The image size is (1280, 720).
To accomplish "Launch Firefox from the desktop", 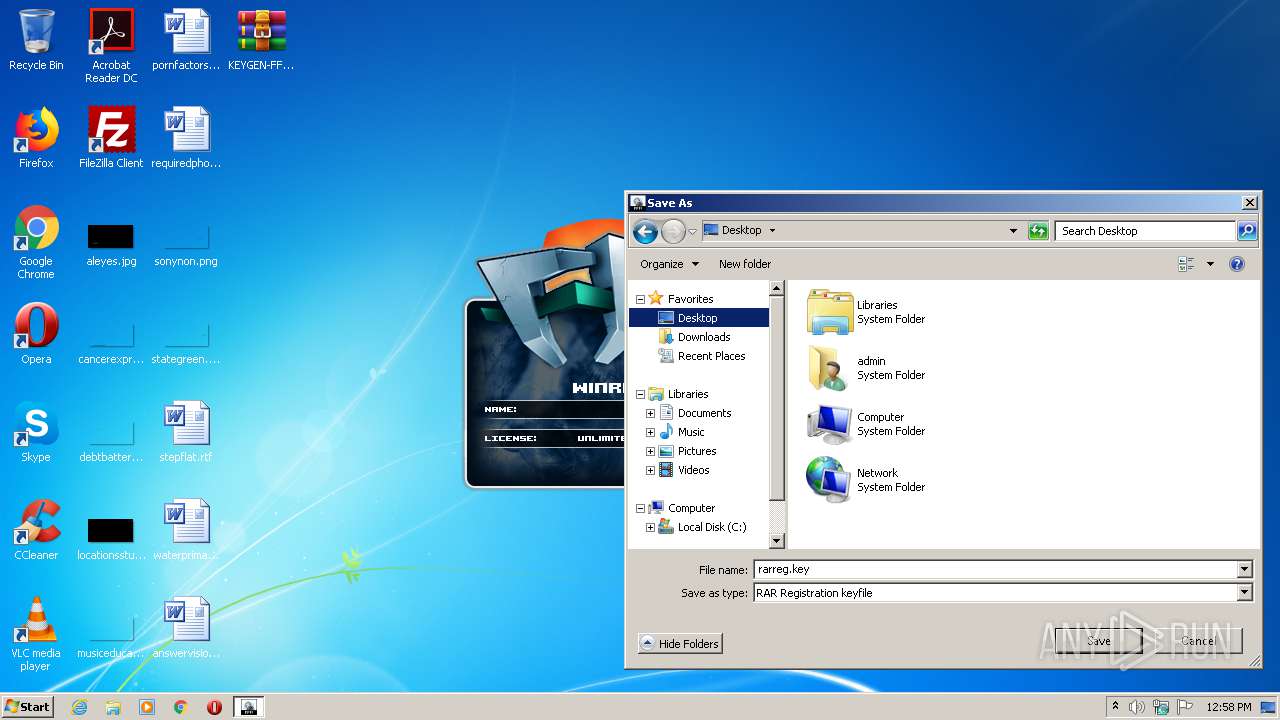I will (x=36, y=138).
